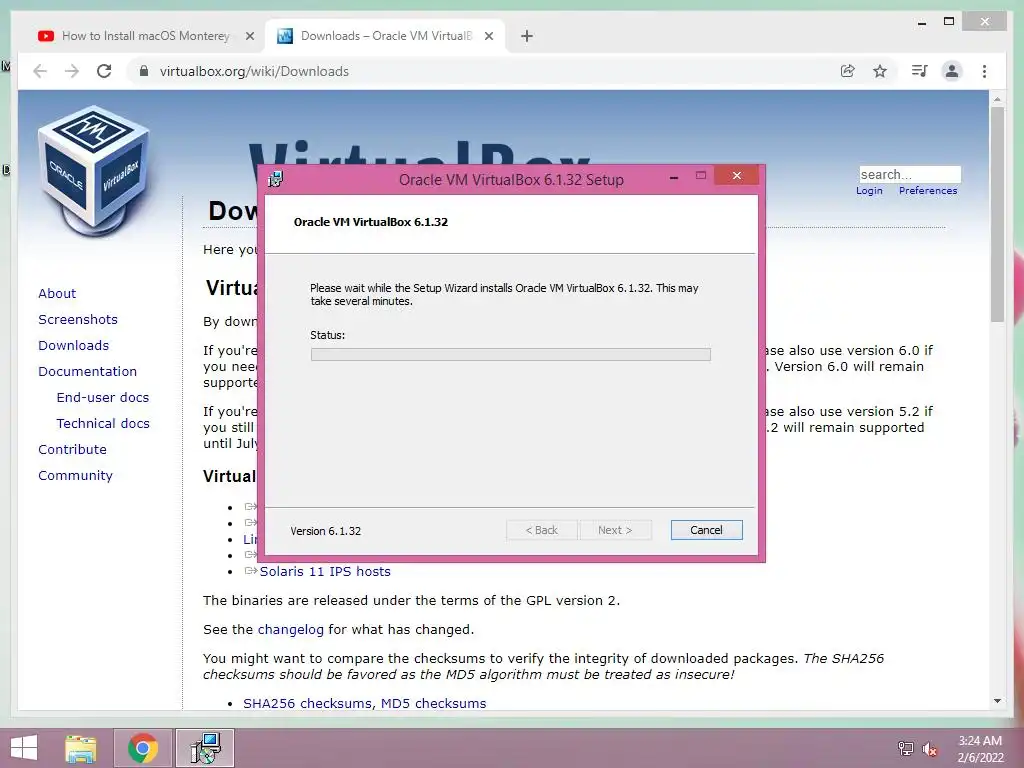Viewport: 1024px width, 768px height.
Task: Click the "Version 6.1.32" text in Setup
Action: 326,531
